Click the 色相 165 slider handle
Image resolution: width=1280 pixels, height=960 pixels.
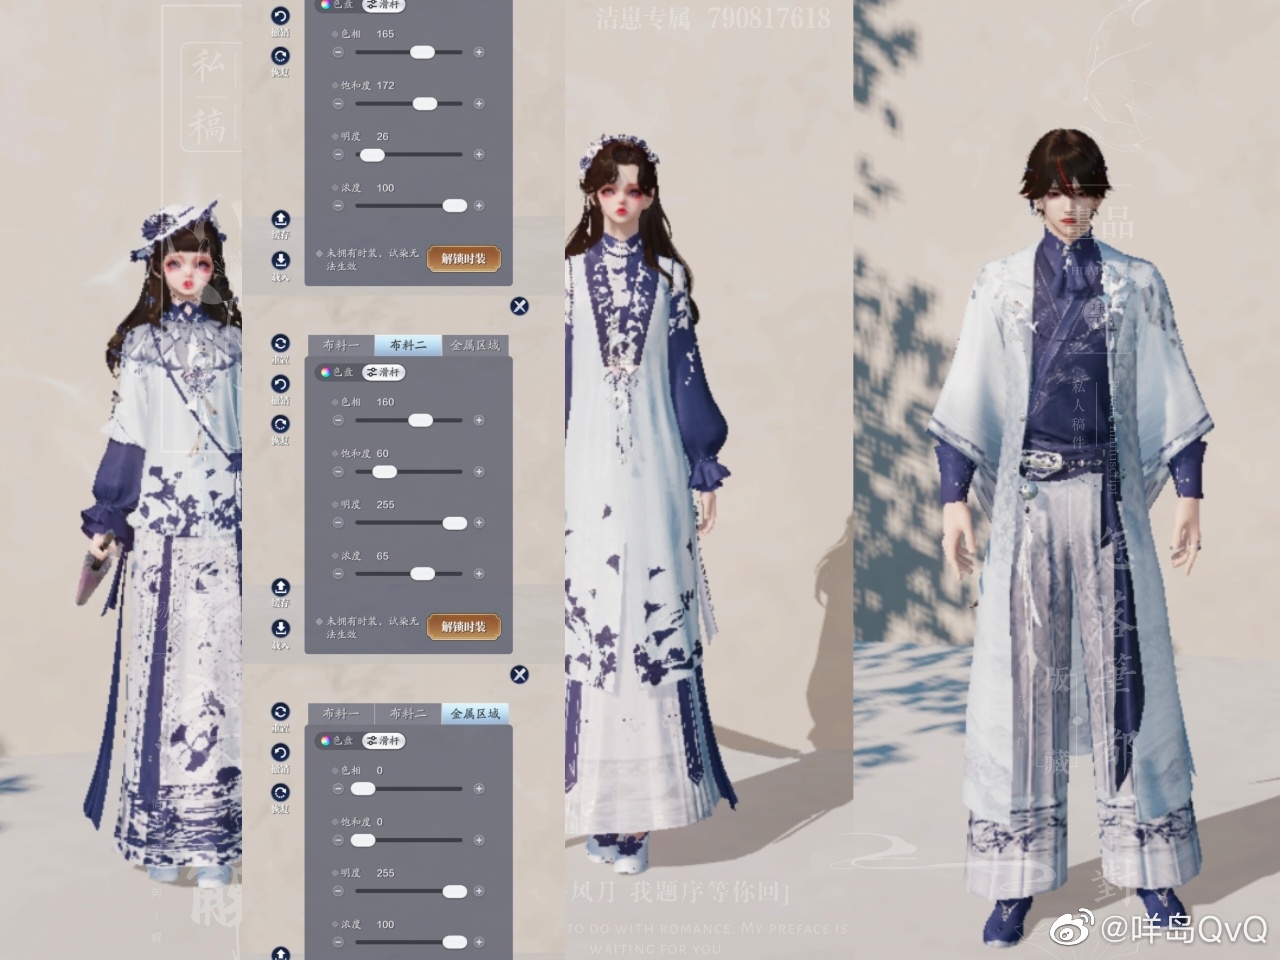pyautogui.click(x=422, y=52)
